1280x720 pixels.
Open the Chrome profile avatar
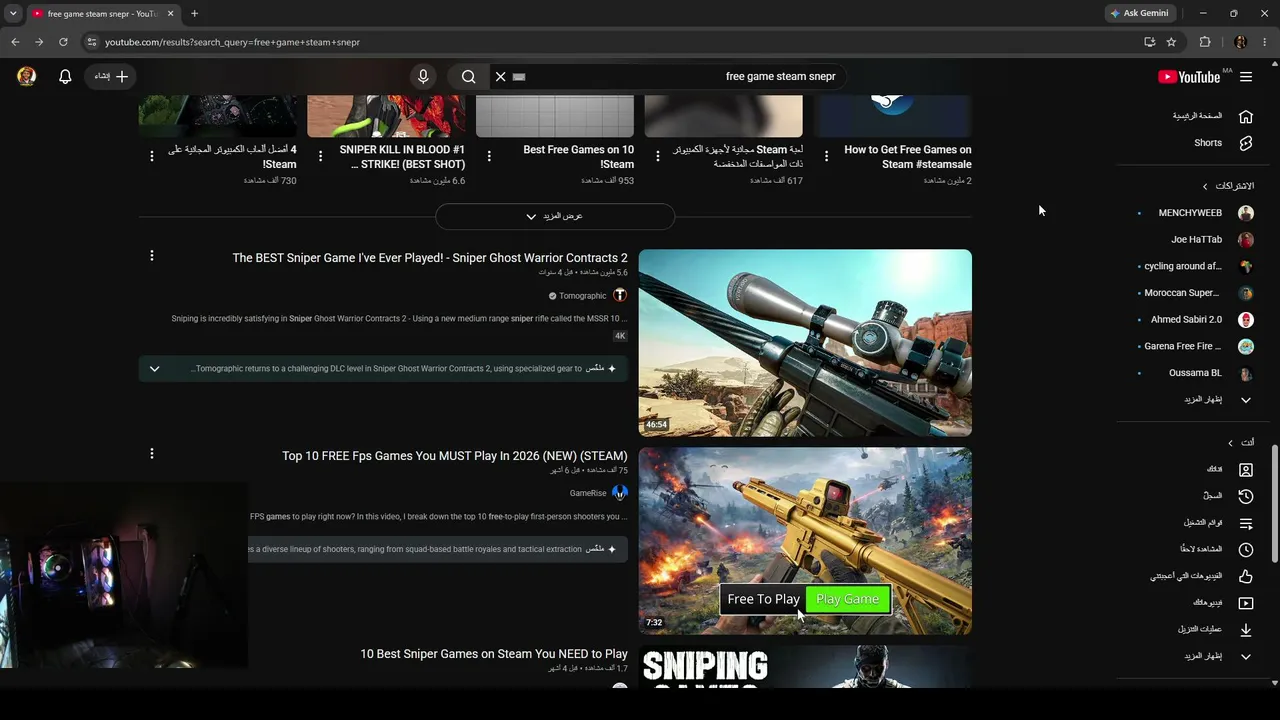point(1241,42)
